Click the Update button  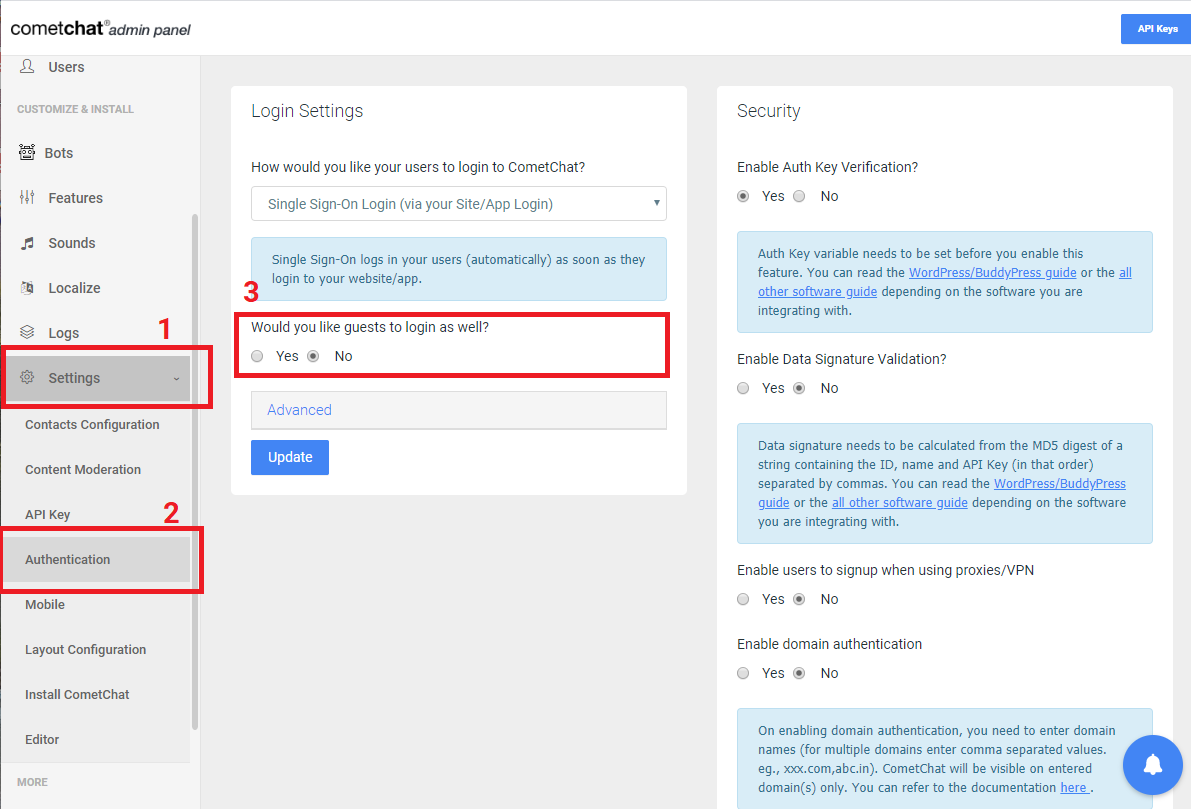coord(290,457)
